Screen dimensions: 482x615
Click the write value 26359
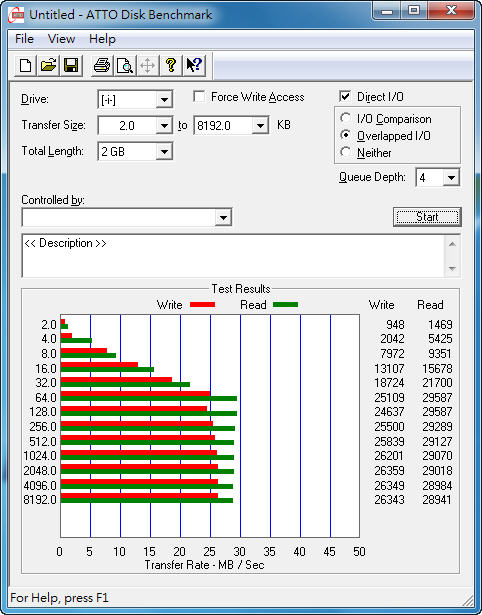tap(389, 470)
